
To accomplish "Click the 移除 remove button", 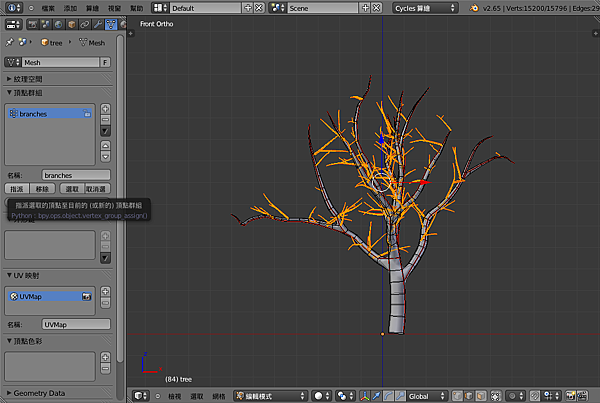I will (42, 189).
